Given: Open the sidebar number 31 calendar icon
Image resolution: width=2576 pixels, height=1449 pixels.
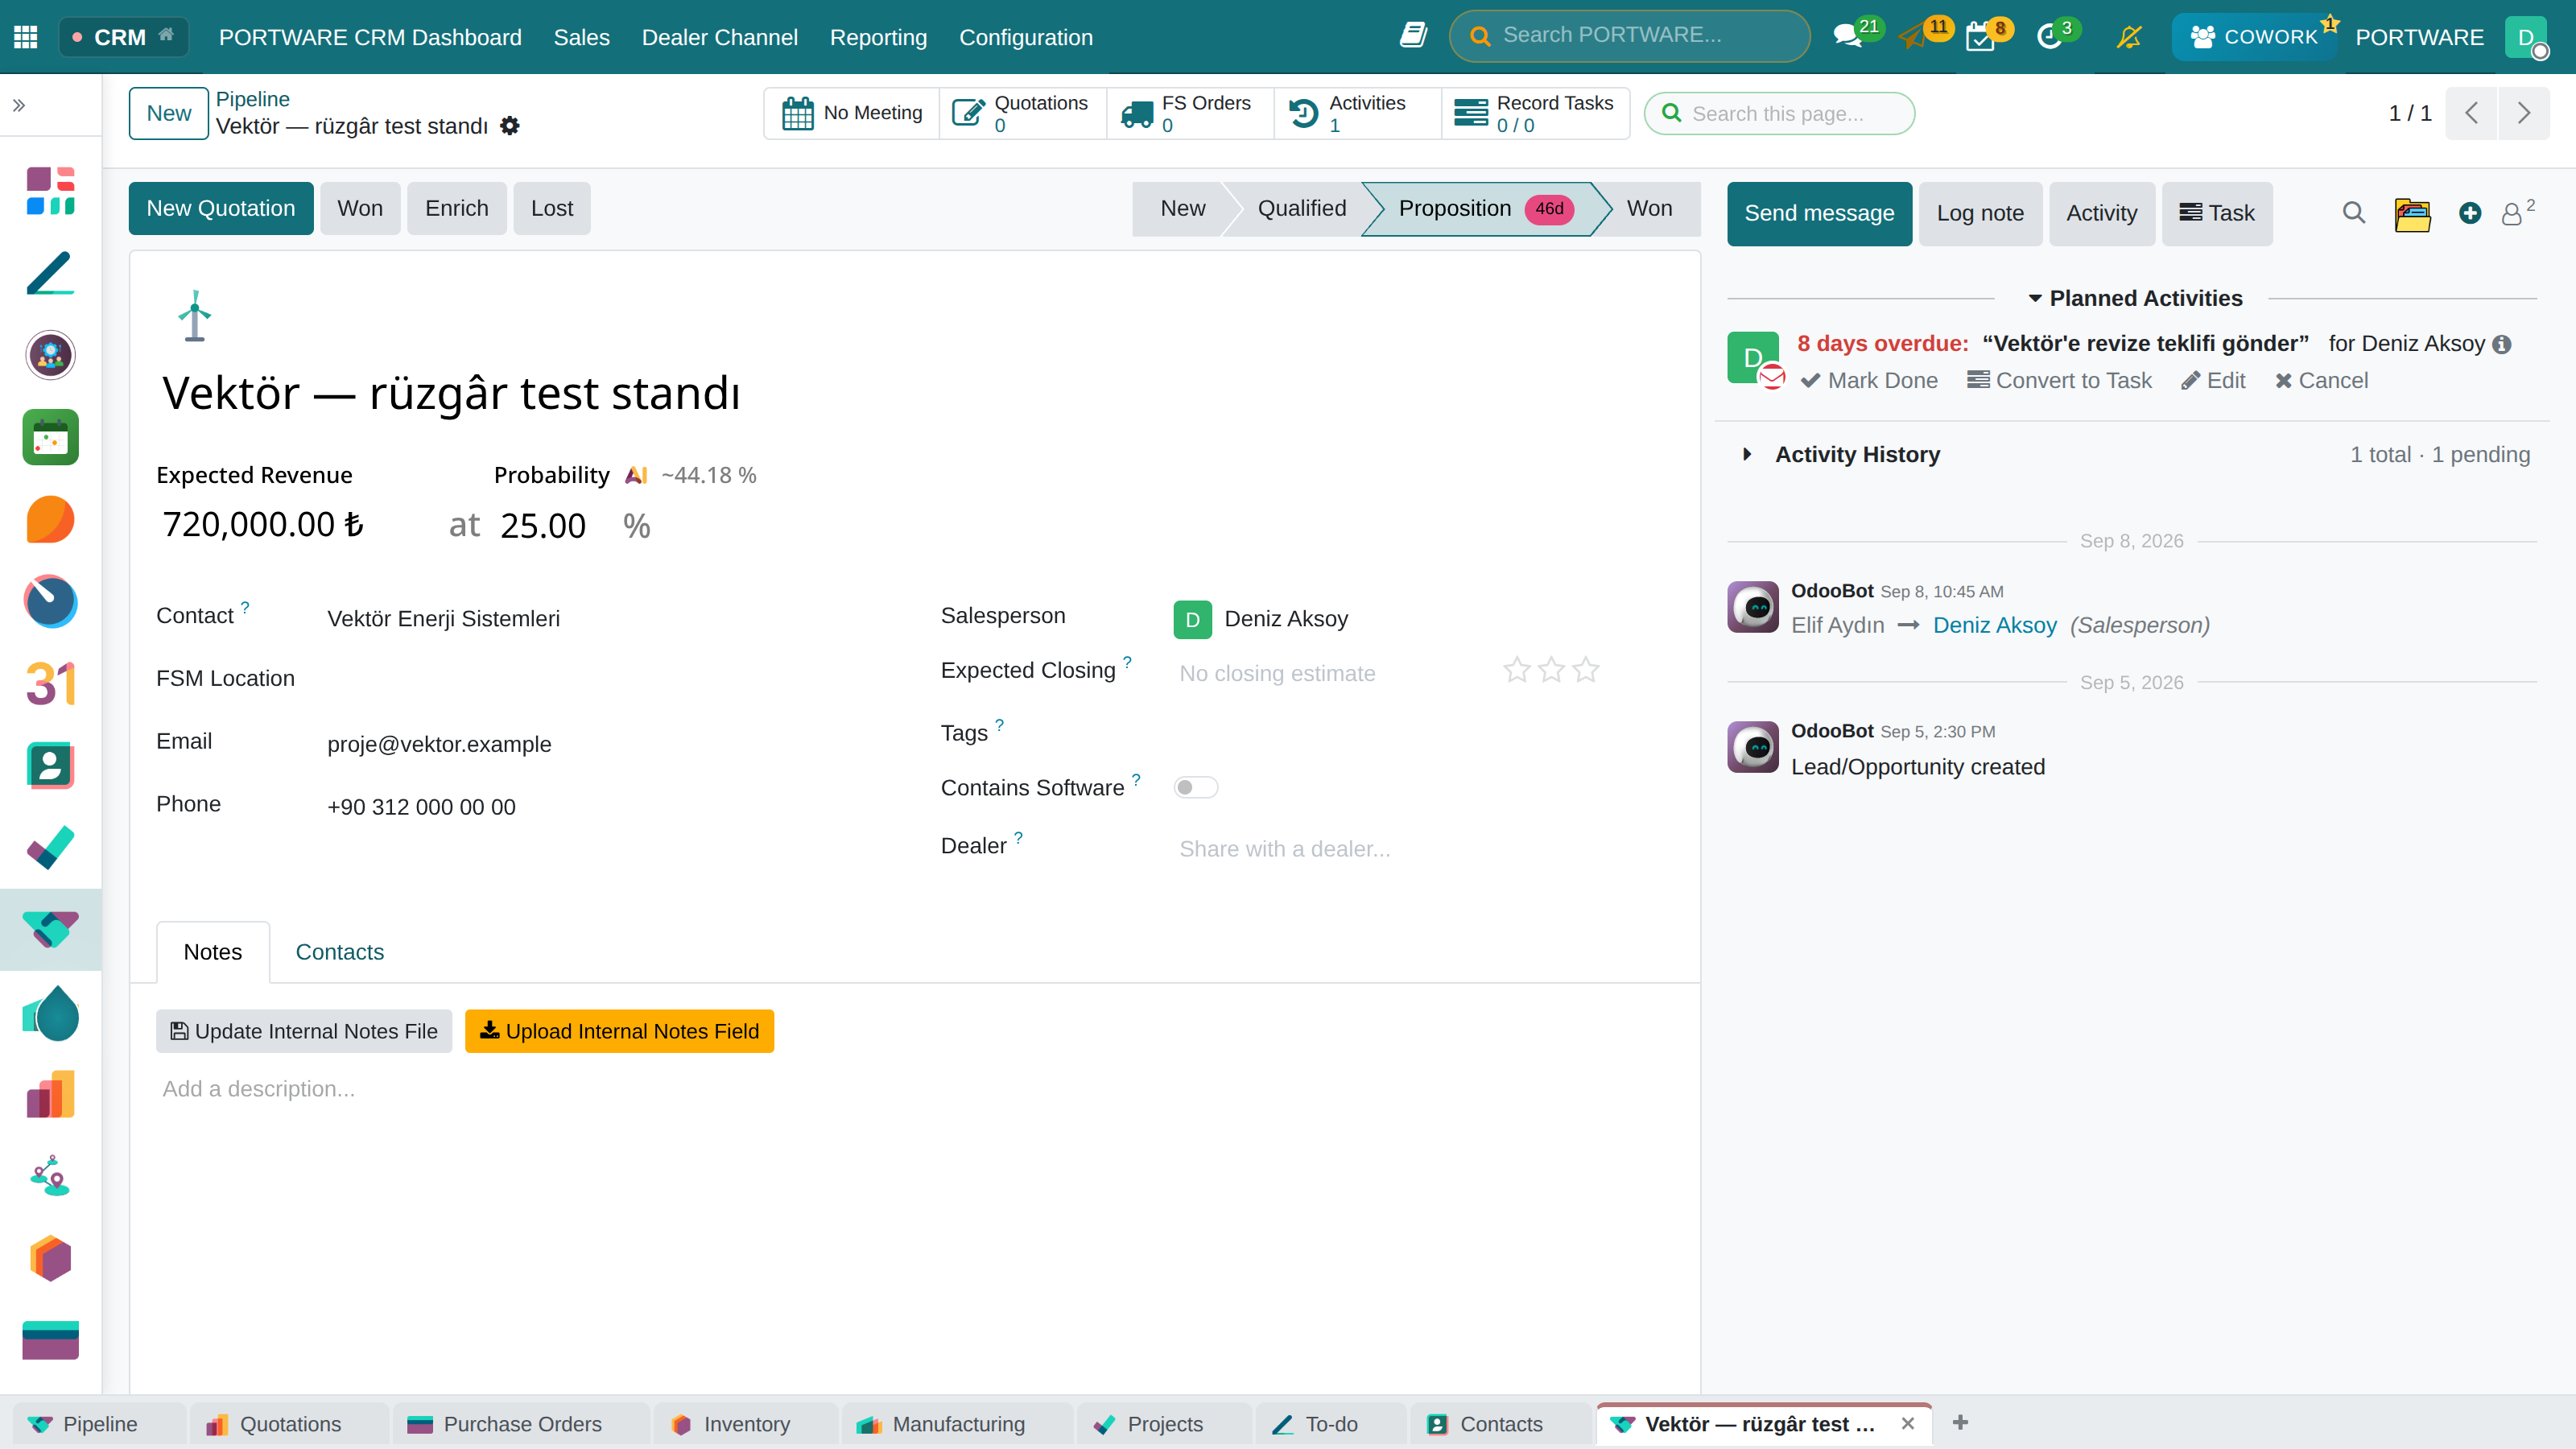Looking at the screenshot, I should pos(50,684).
